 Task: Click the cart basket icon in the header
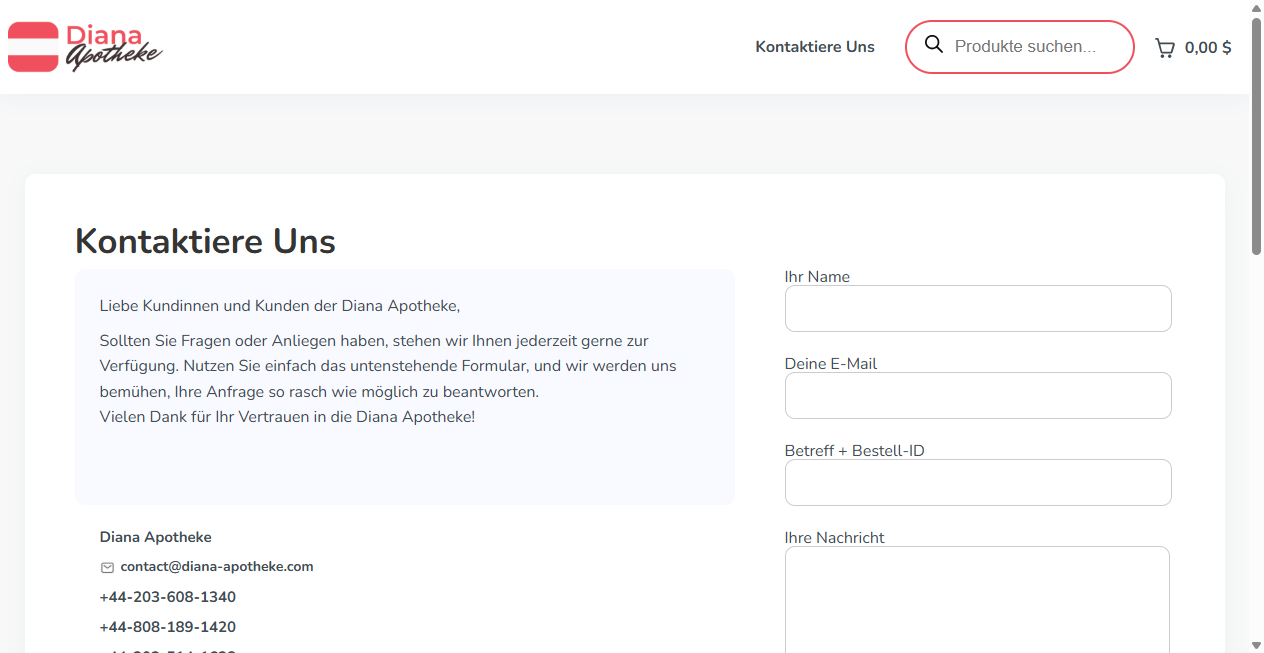pos(1163,47)
